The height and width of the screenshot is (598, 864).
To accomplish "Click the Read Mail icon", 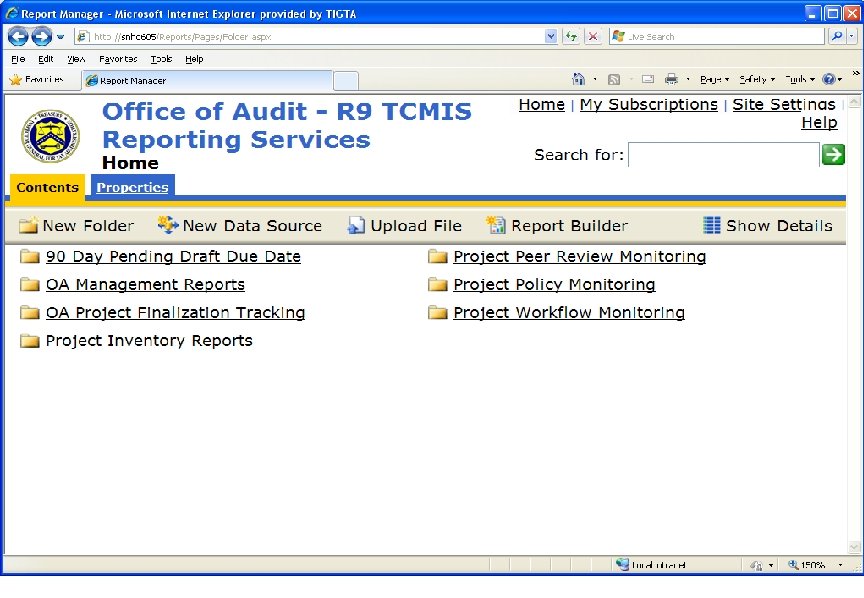I will [648, 79].
